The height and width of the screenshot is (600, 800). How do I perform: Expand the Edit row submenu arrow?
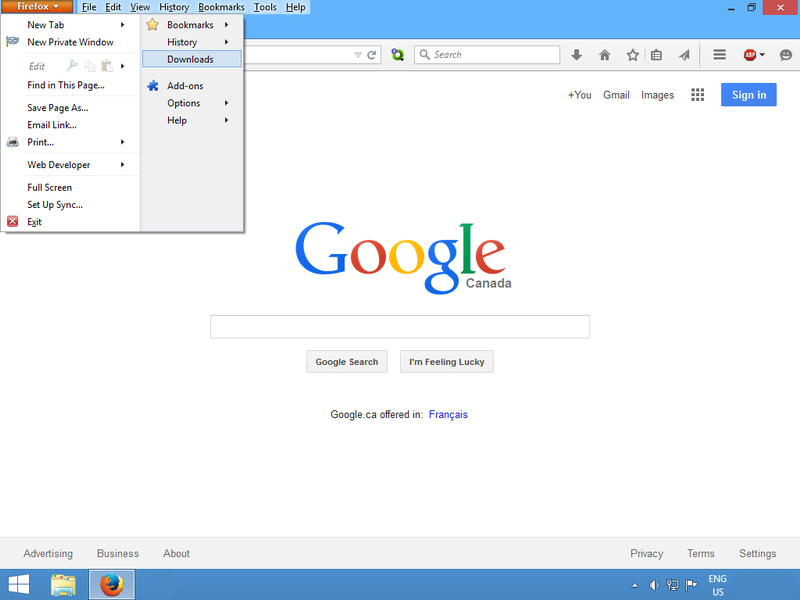point(122,66)
